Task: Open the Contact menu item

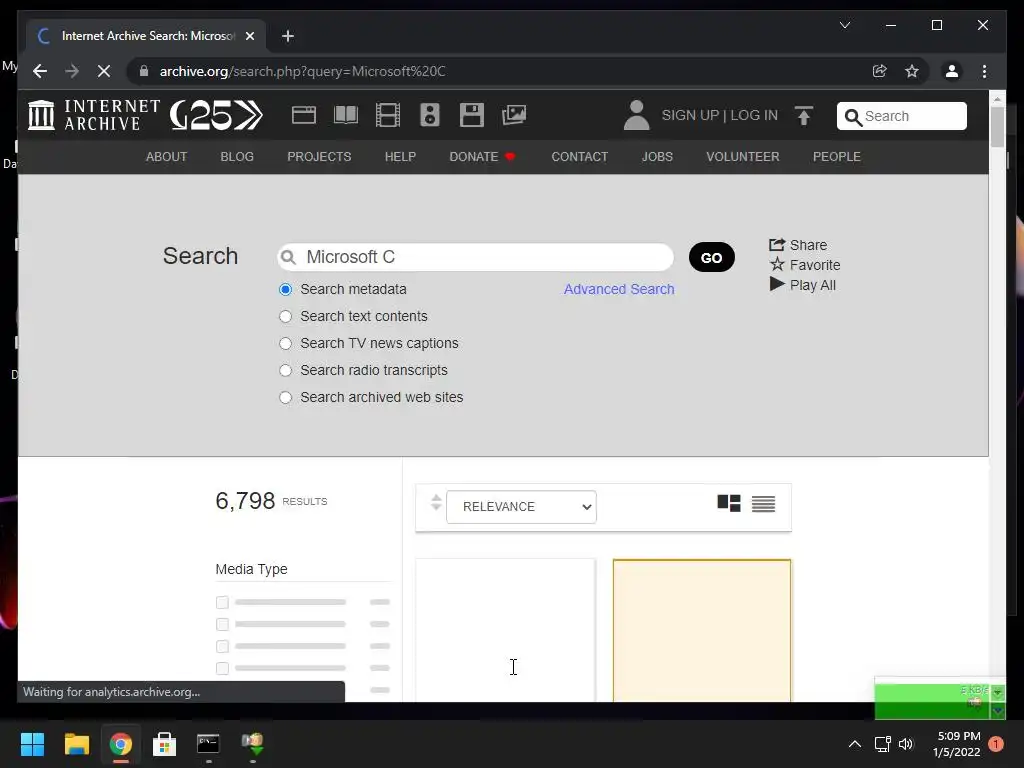Action: (579, 157)
